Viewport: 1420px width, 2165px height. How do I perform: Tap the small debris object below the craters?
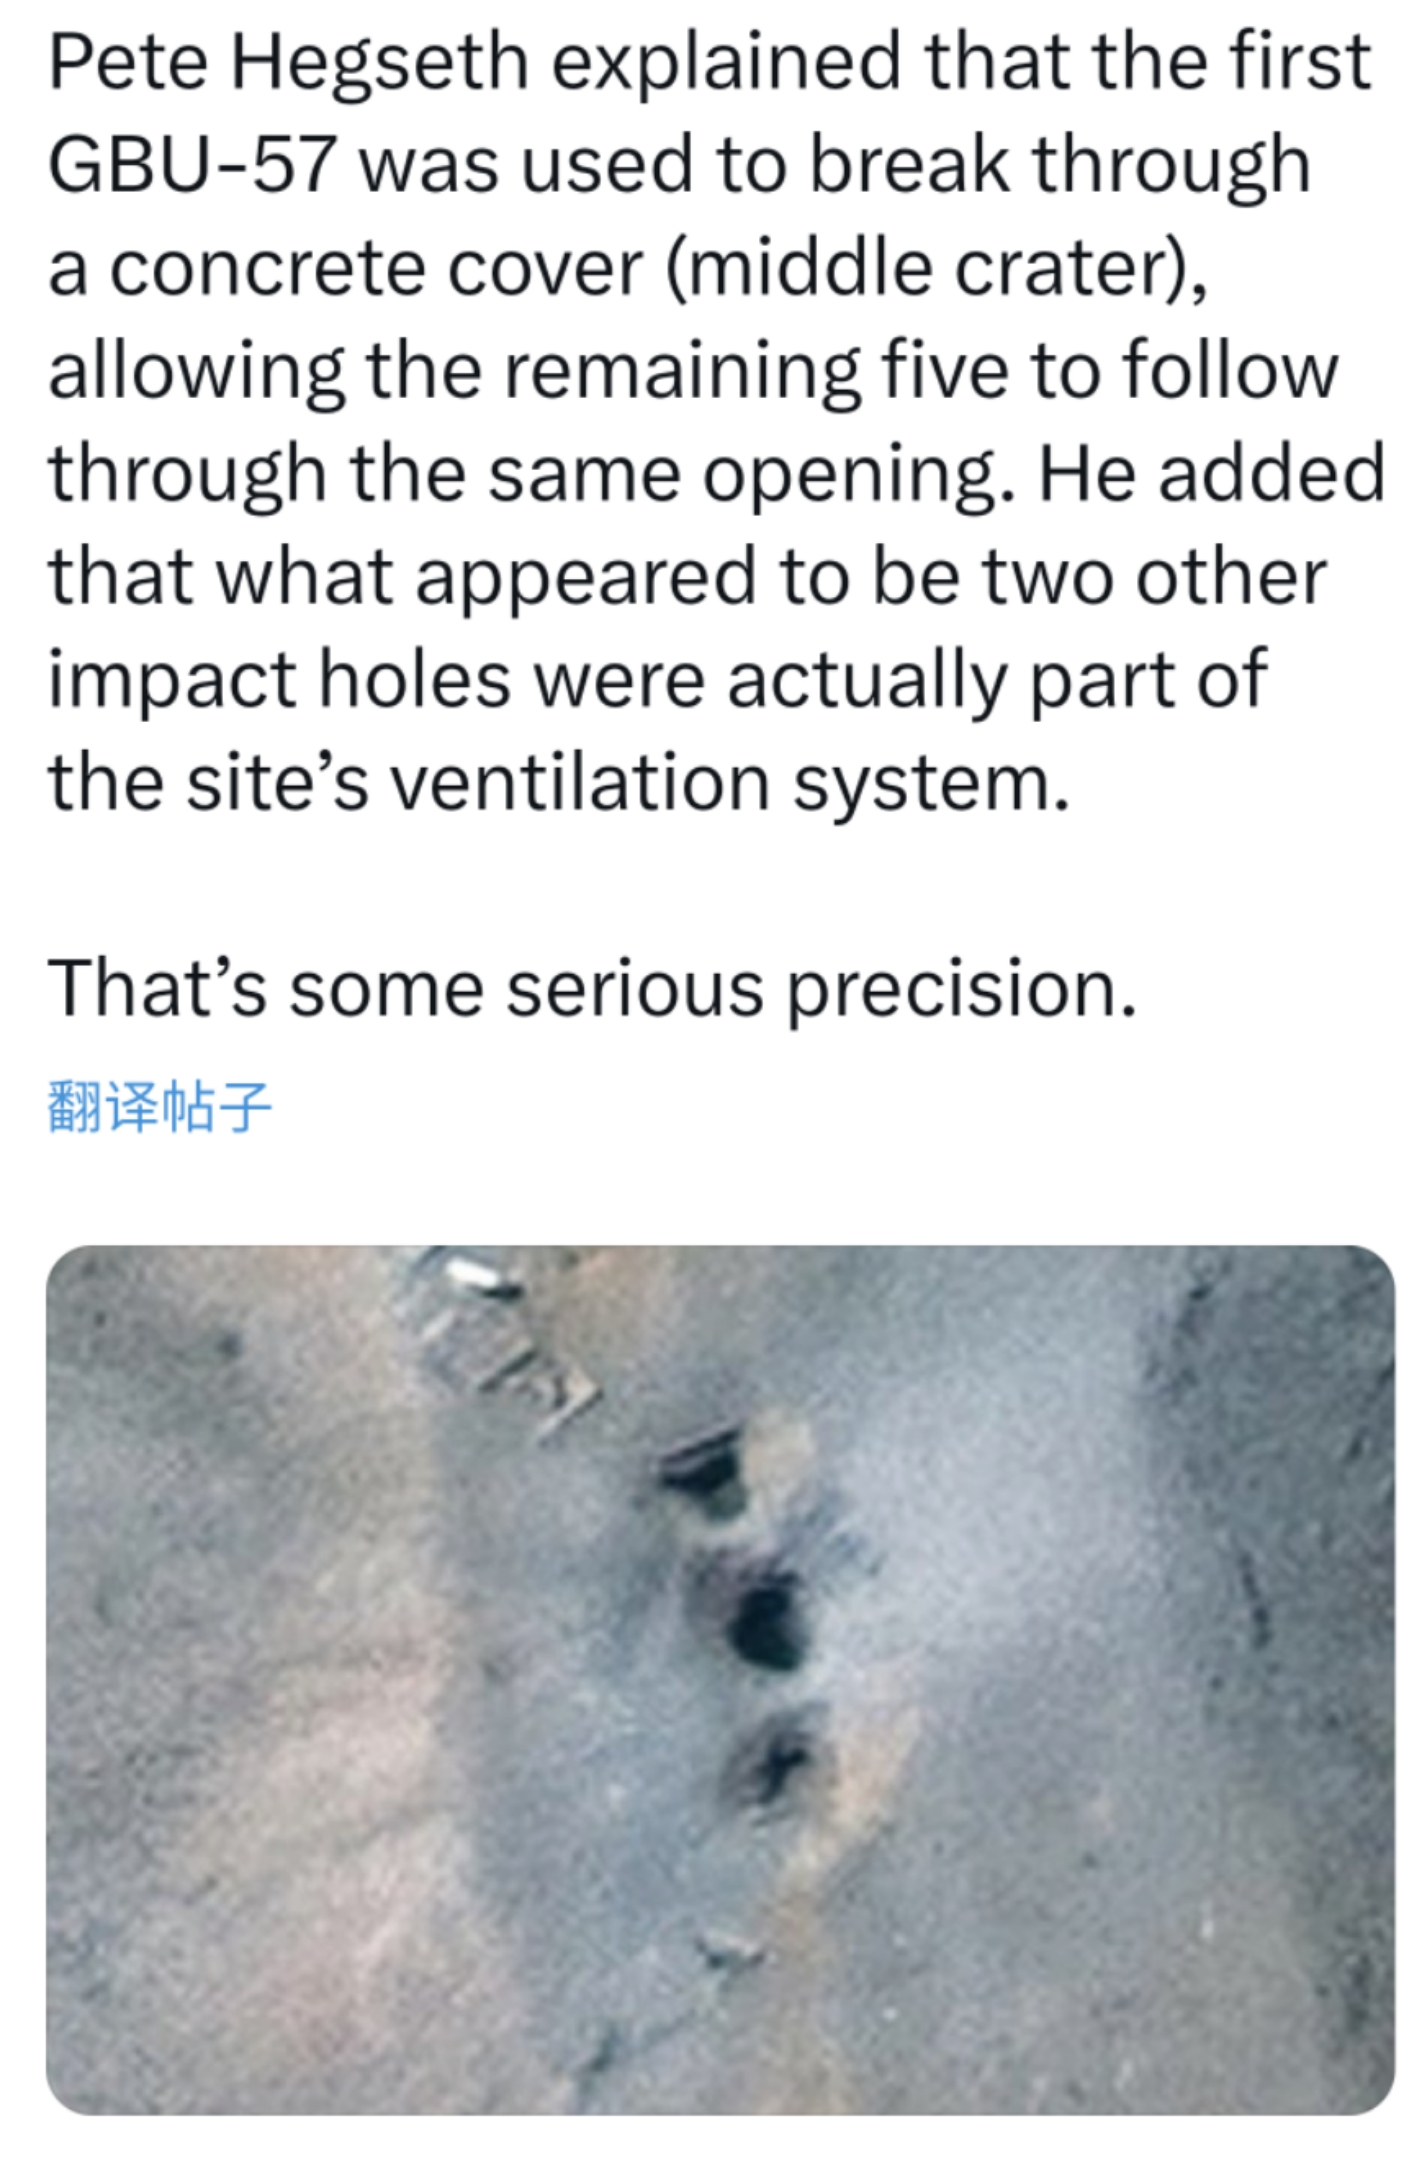(732, 1944)
